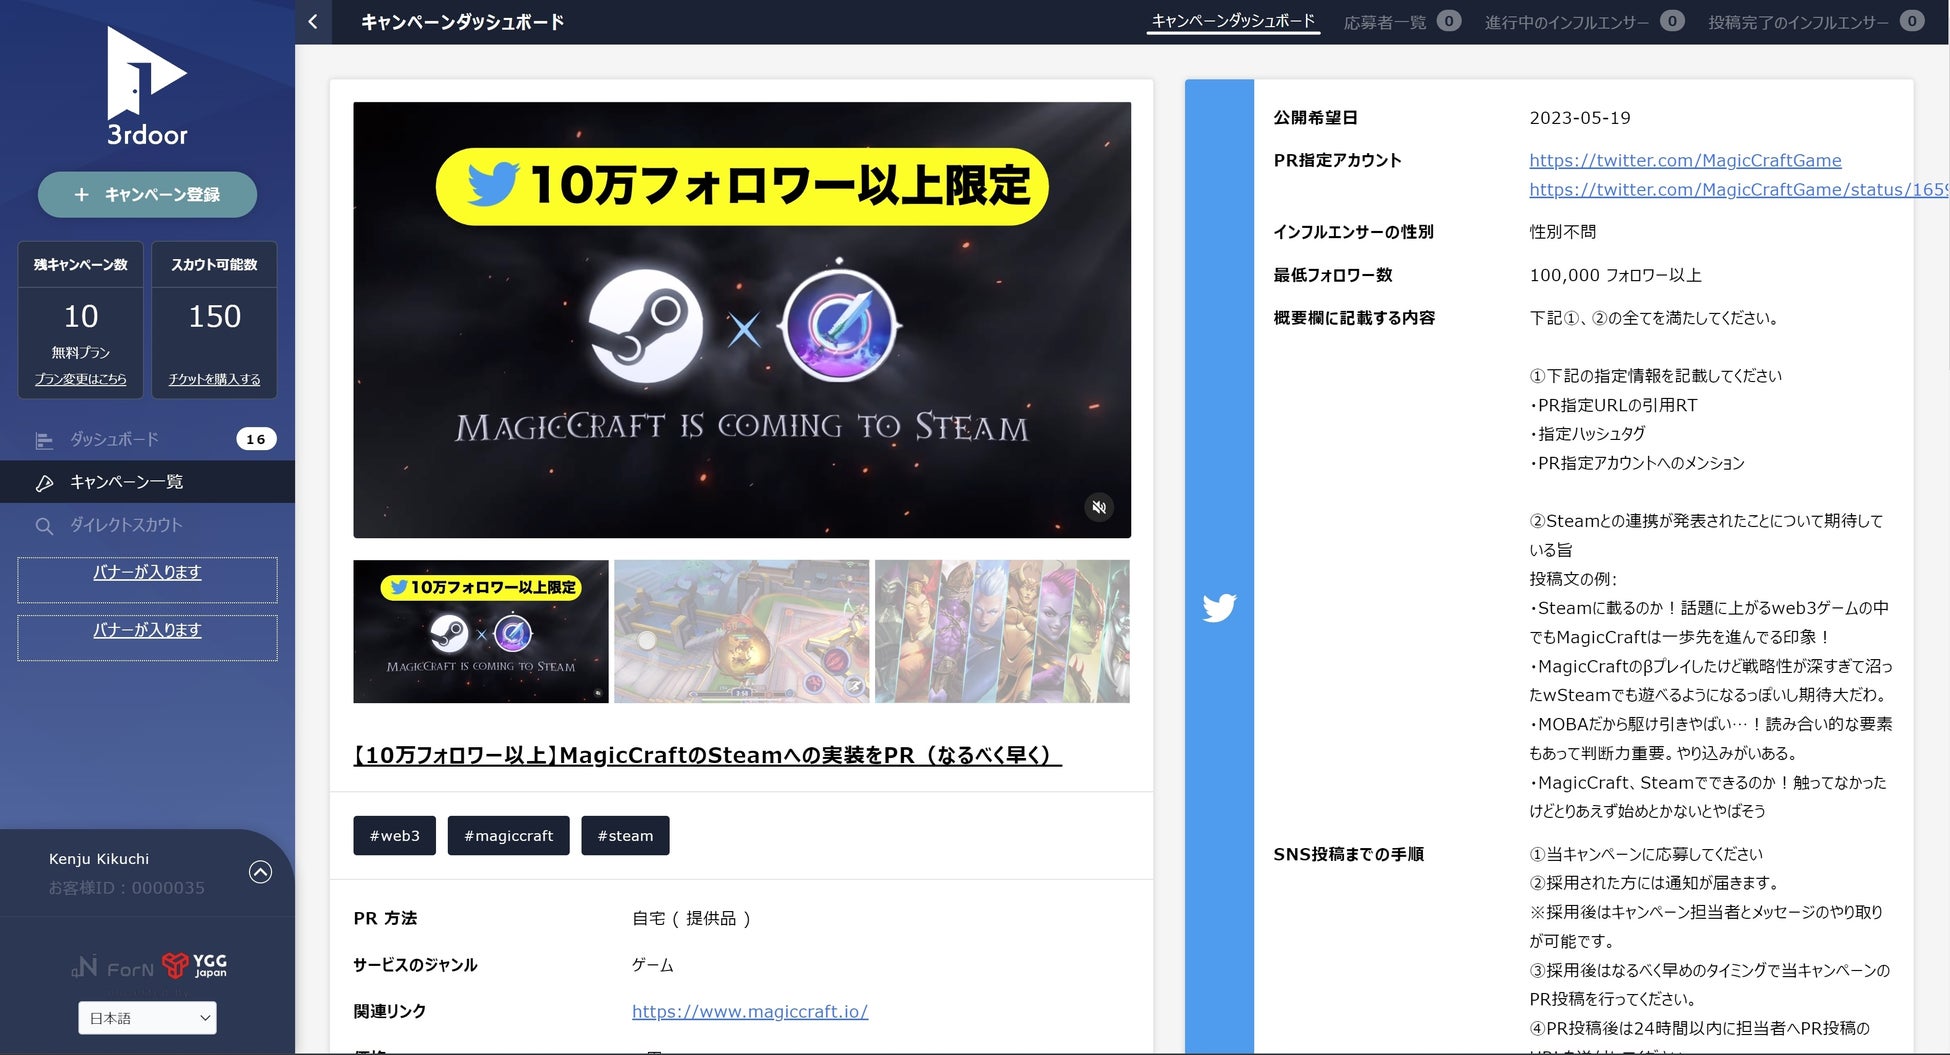
Task: Click the pen icon beside キャンペーン一覧
Action: point(44,483)
